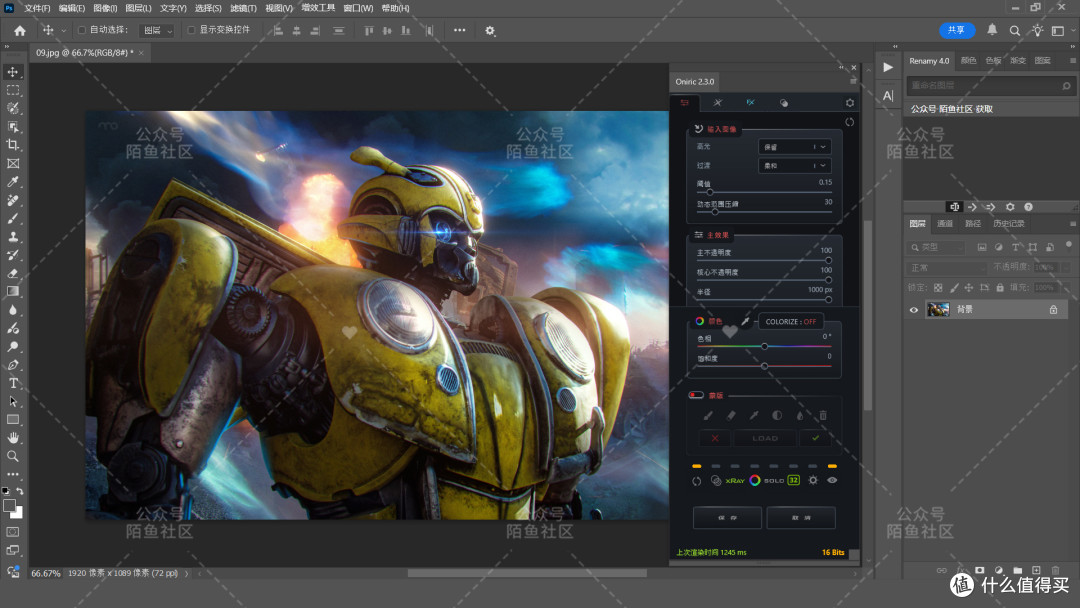
Task: Toggle lock transparent pixels checker icon
Action: (x=937, y=288)
